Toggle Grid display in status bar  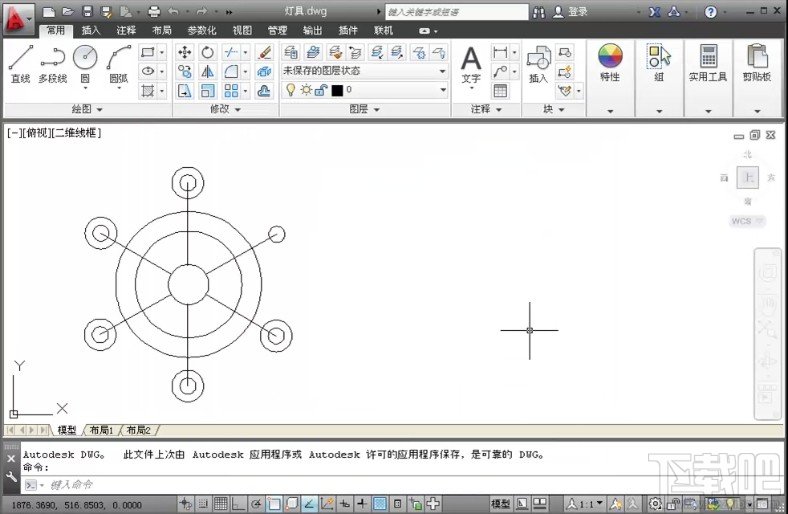(x=220, y=503)
